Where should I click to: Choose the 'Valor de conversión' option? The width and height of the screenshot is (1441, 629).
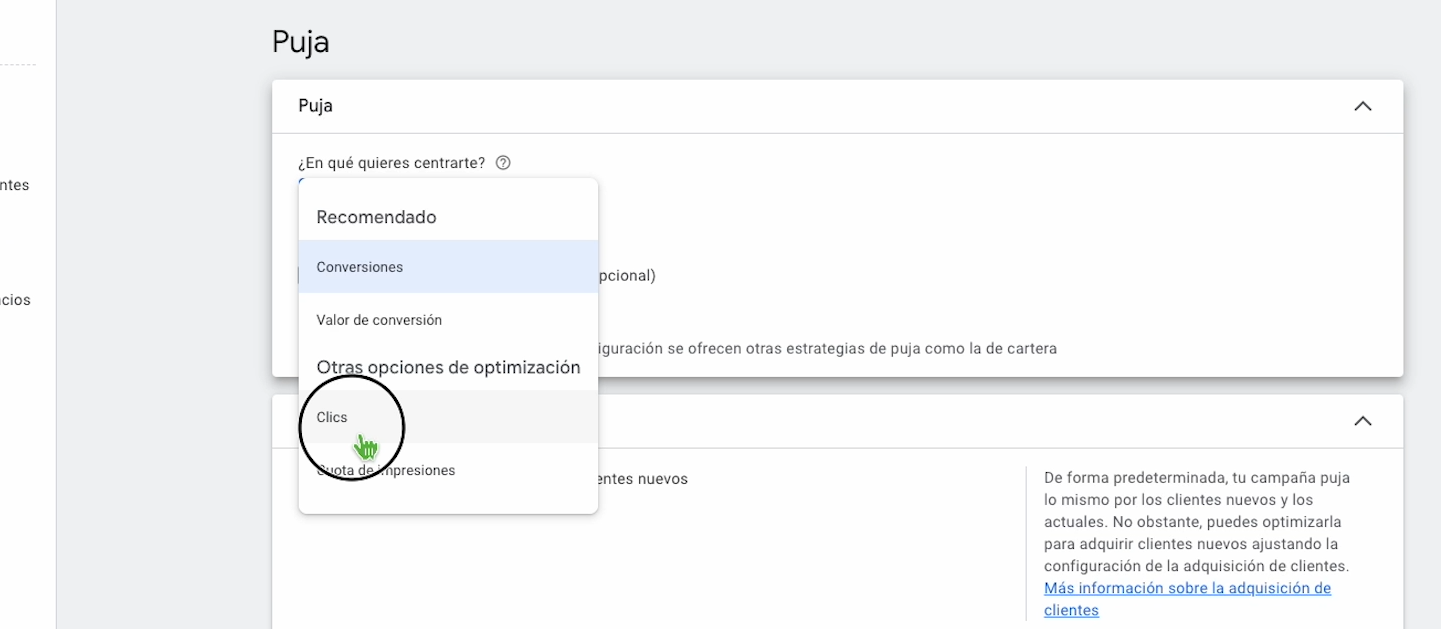point(379,320)
